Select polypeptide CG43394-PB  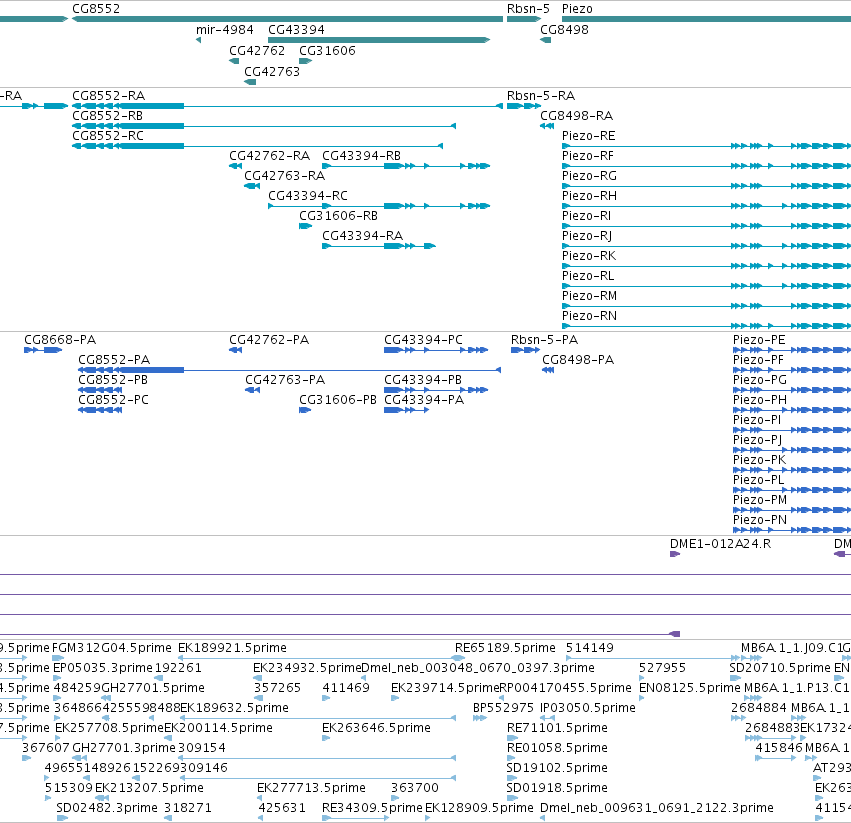point(423,380)
